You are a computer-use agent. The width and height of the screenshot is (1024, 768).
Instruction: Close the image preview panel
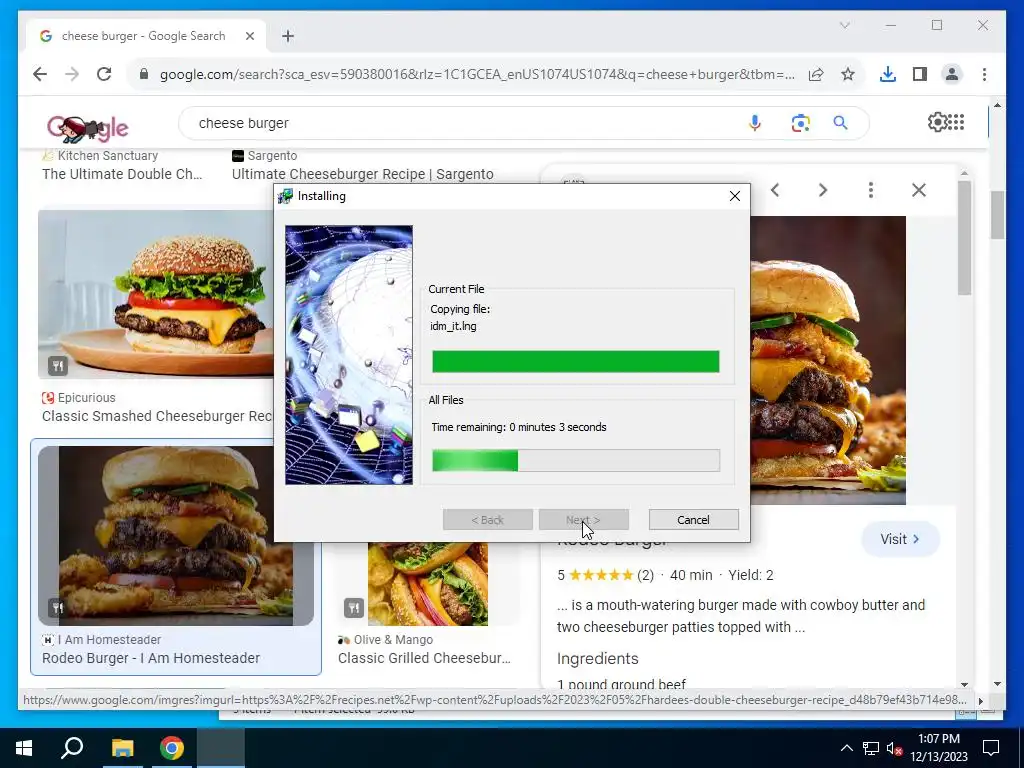click(919, 190)
